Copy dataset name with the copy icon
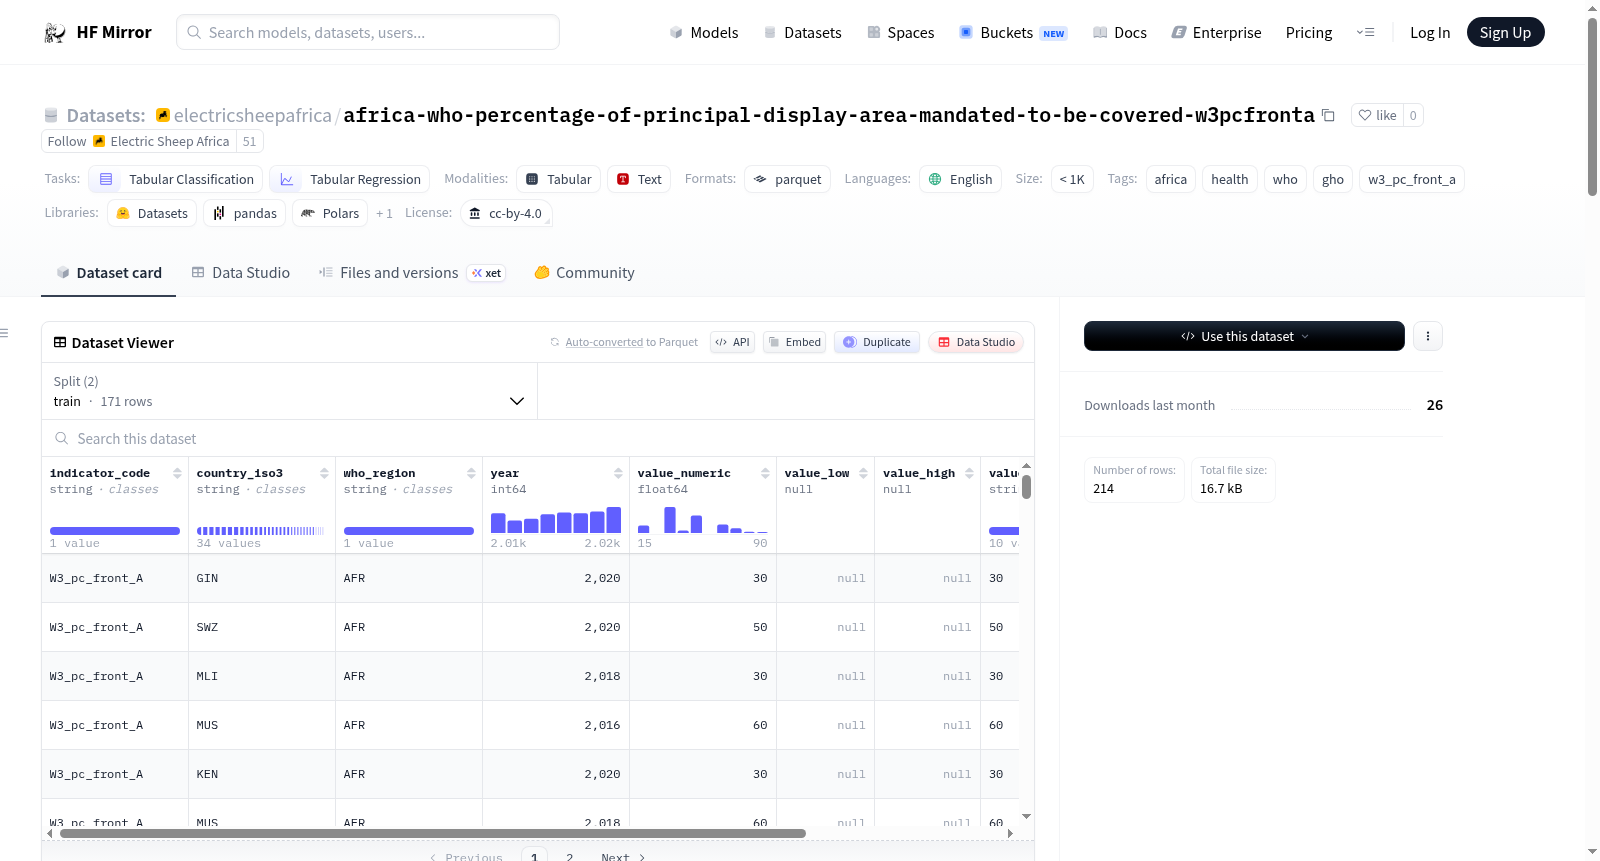 point(1328,115)
